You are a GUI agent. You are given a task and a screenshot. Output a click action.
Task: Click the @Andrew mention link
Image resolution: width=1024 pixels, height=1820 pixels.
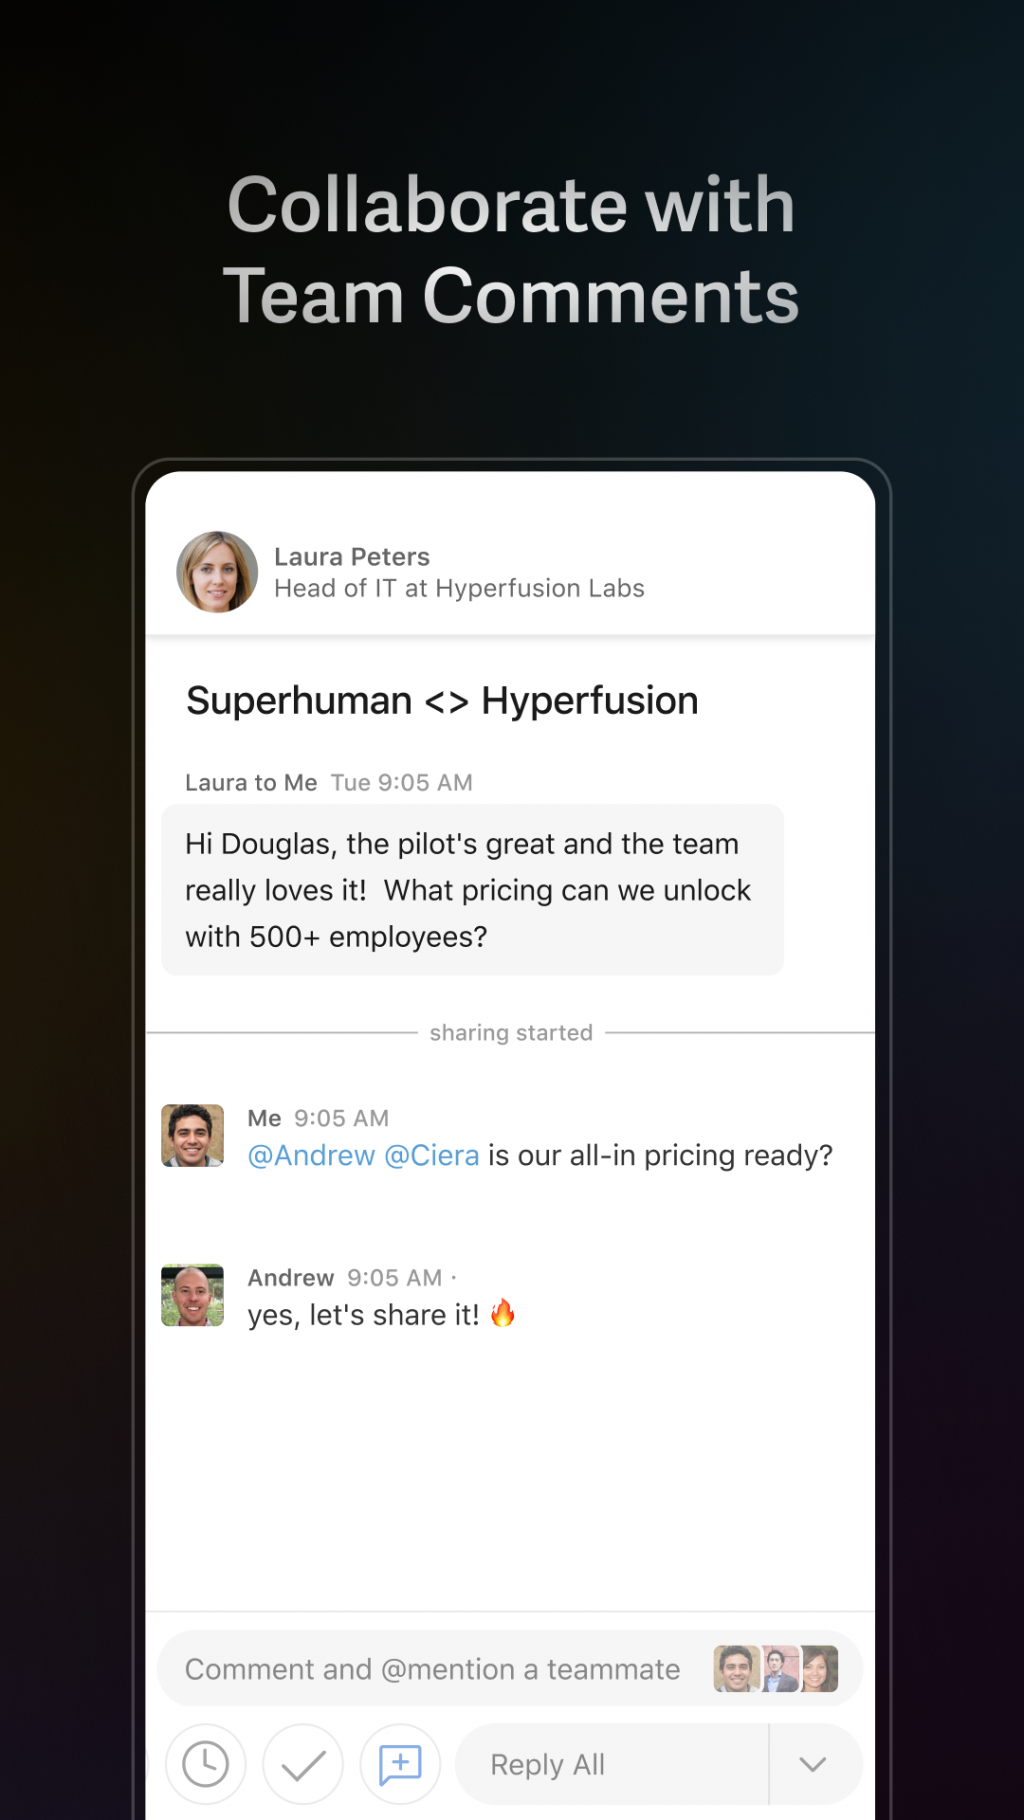(311, 1156)
